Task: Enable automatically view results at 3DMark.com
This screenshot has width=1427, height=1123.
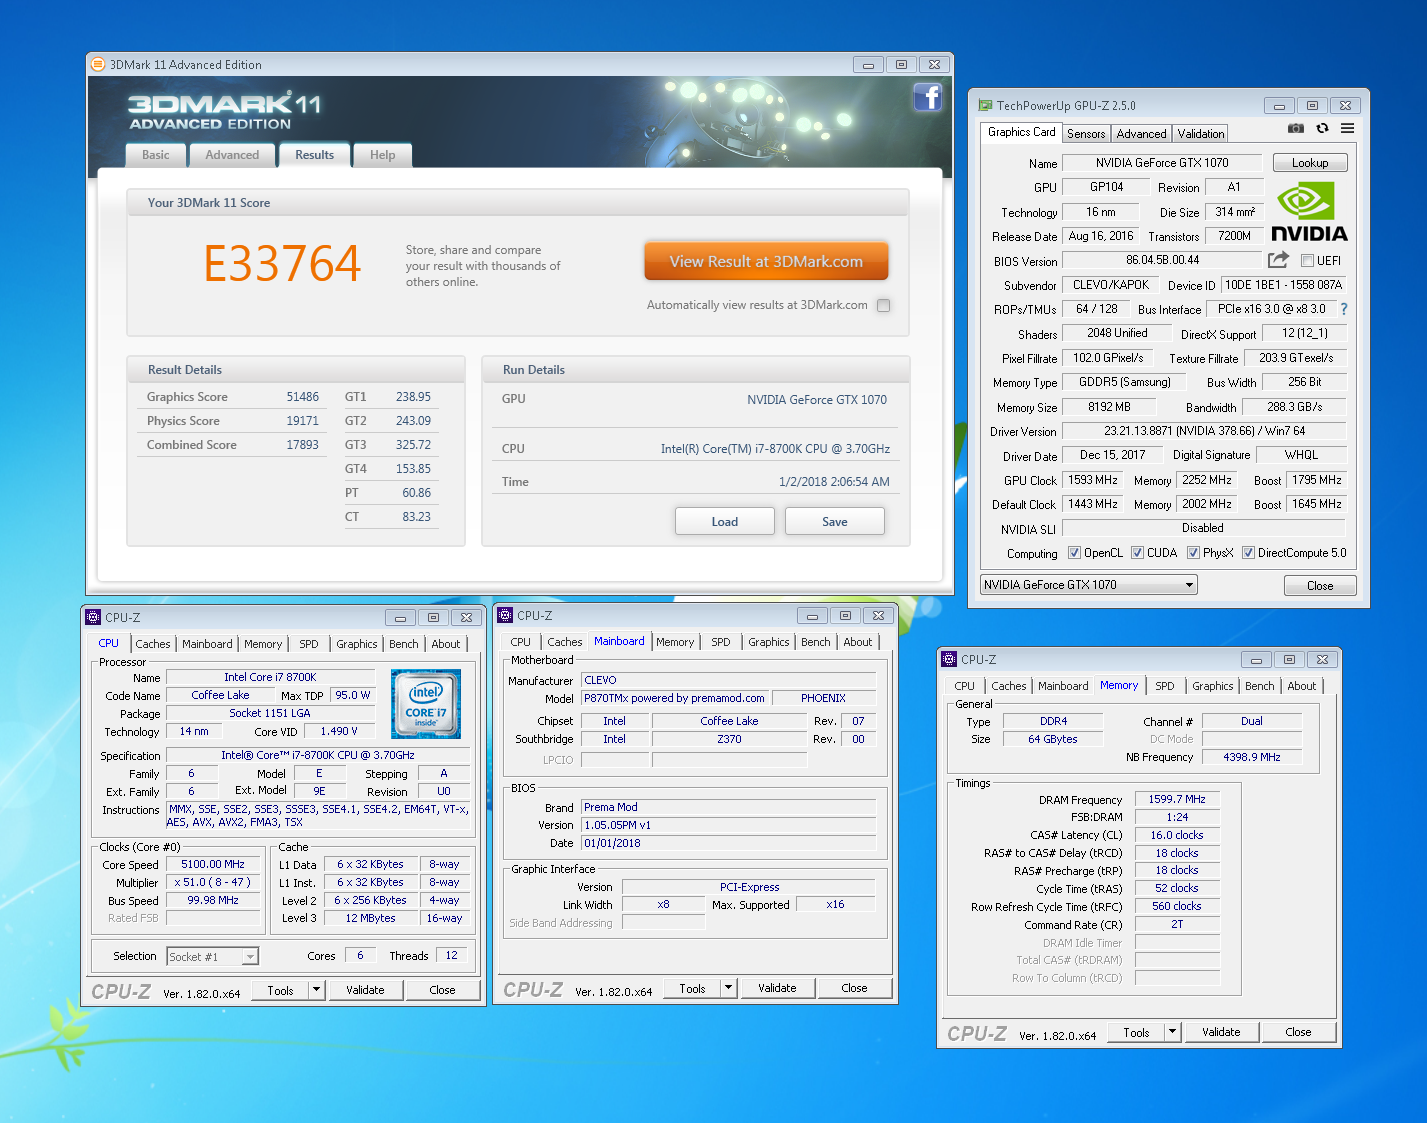Action: point(883,306)
